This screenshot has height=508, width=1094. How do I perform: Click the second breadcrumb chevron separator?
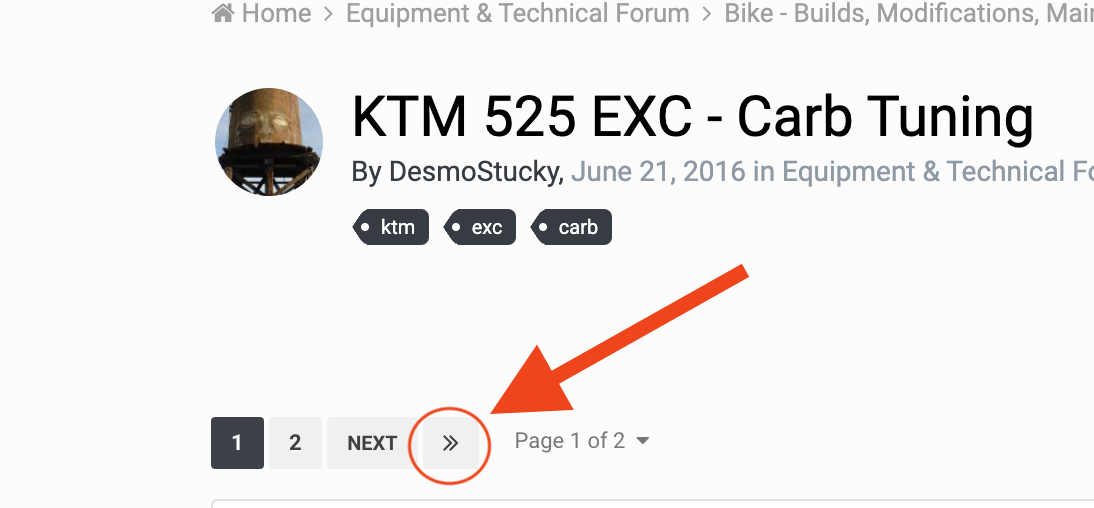coord(707,13)
